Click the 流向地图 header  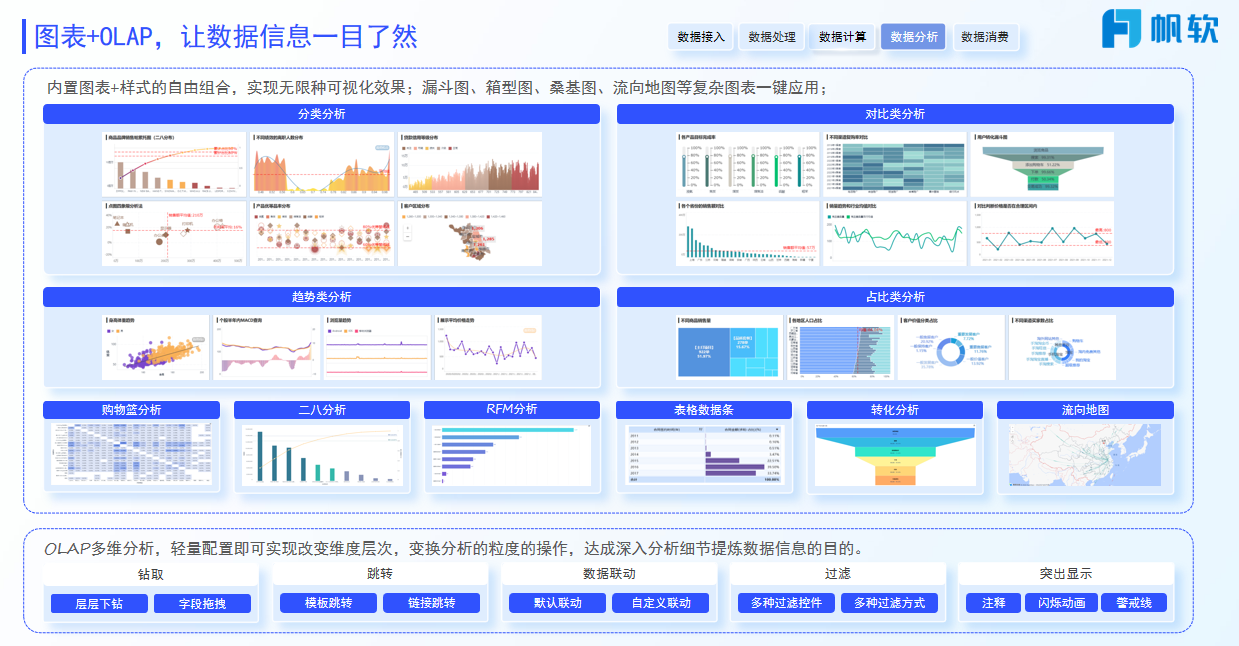pos(1085,410)
